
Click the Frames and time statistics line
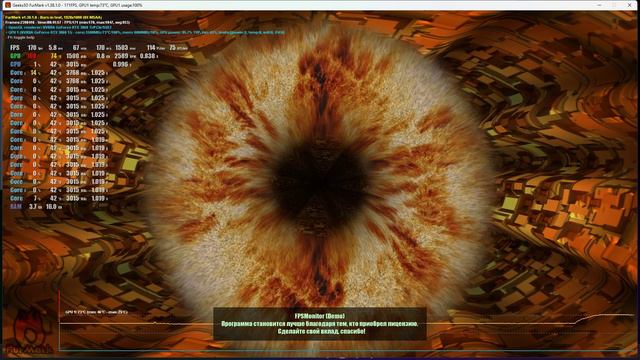(x=68, y=22)
